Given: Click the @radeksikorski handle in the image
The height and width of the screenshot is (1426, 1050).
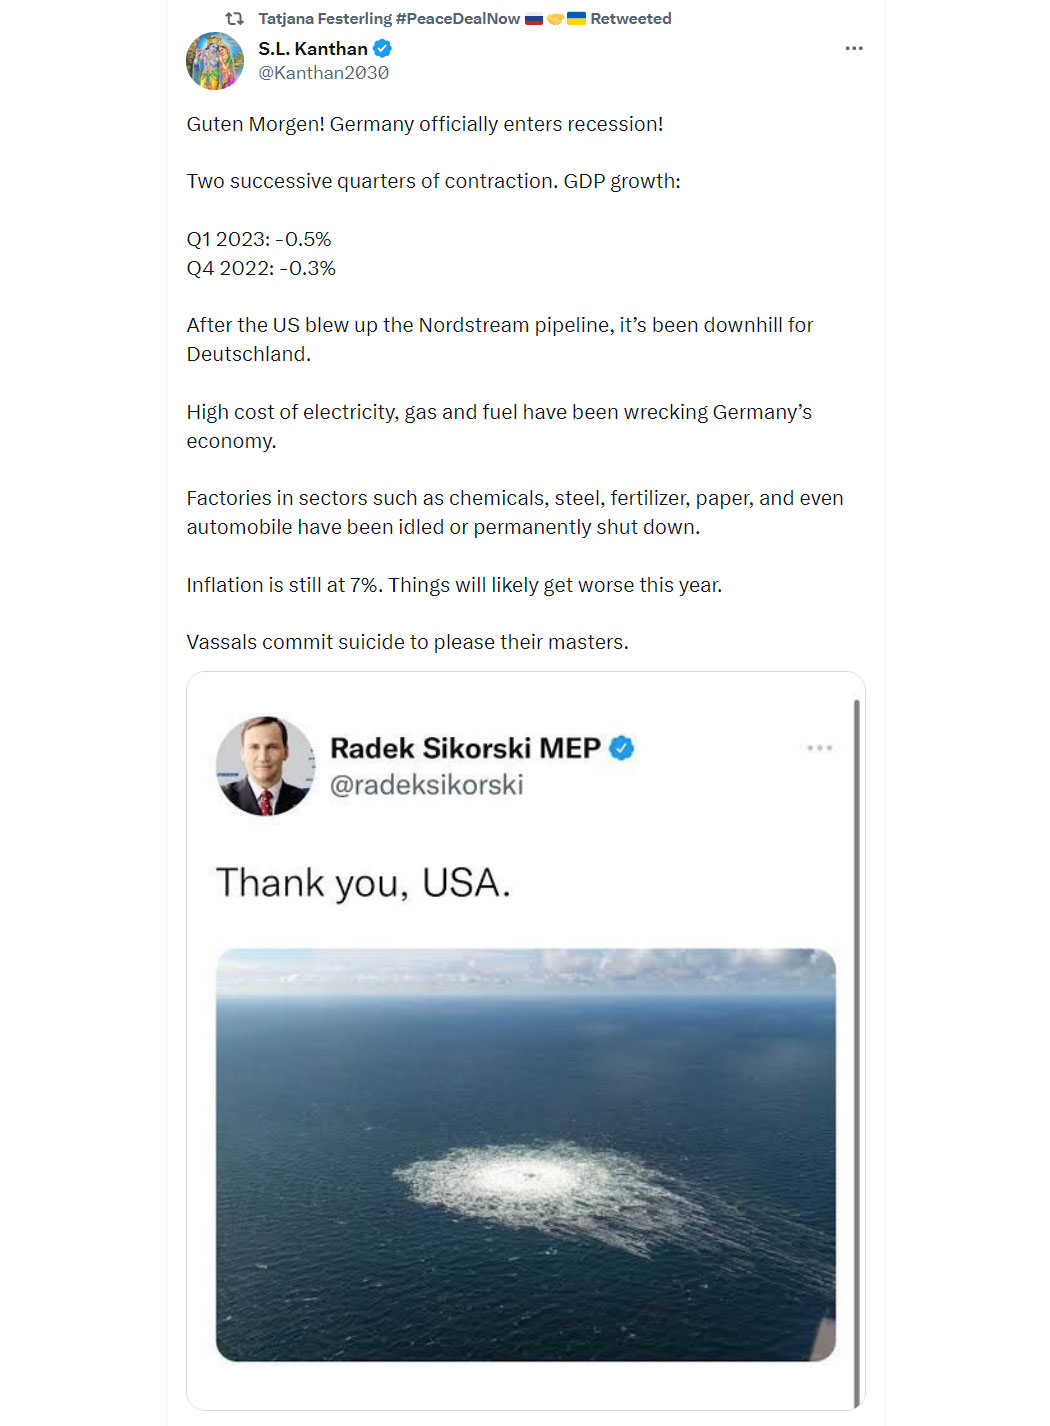Looking at the screenshot, I should point(427,785).
